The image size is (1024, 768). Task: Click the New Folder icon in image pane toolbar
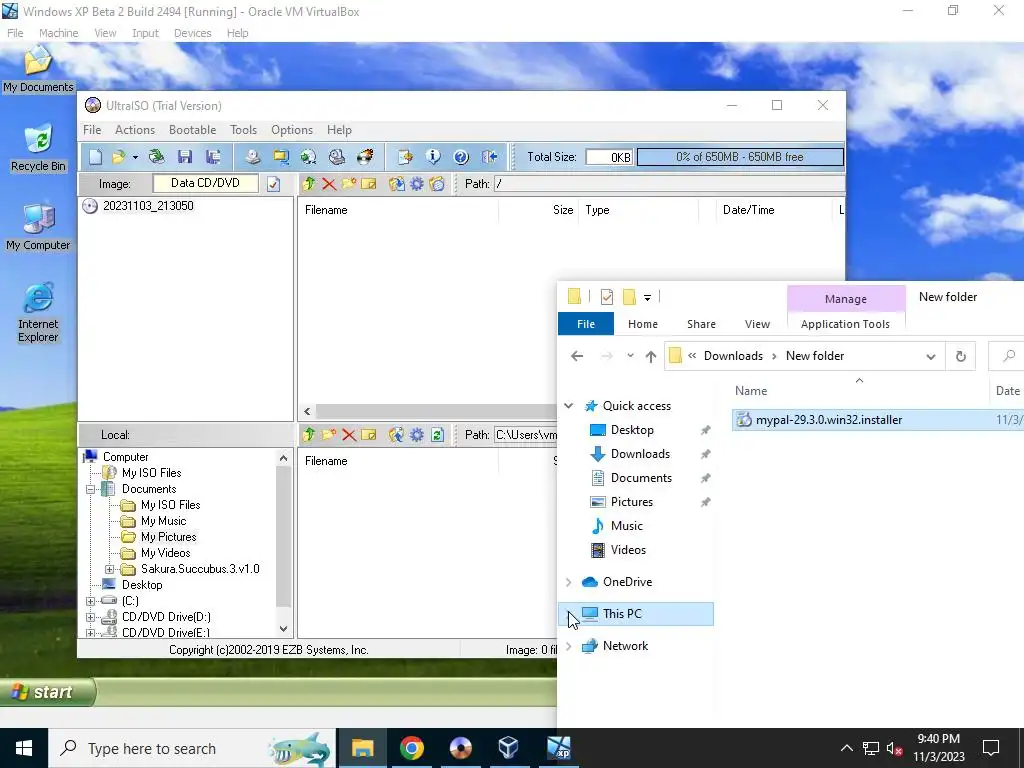pos(349,184)
